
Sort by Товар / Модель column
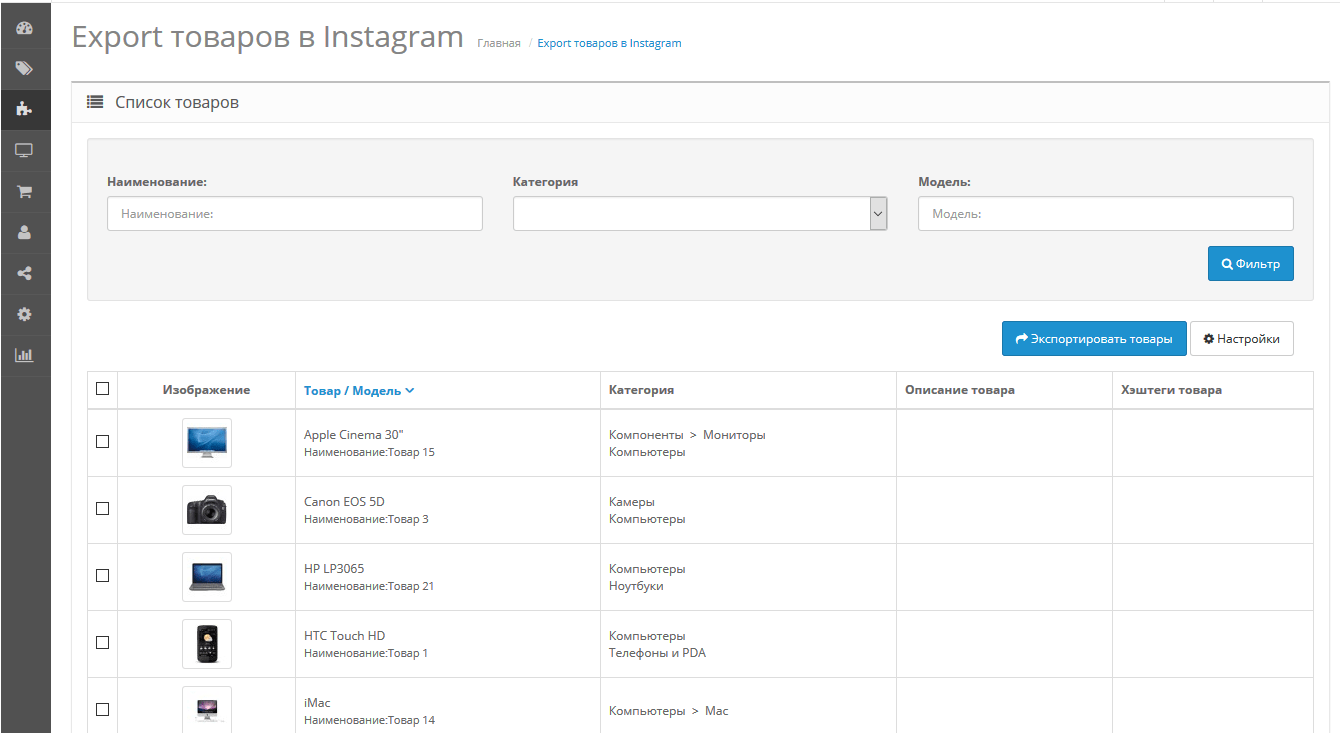tap(359, 390)
